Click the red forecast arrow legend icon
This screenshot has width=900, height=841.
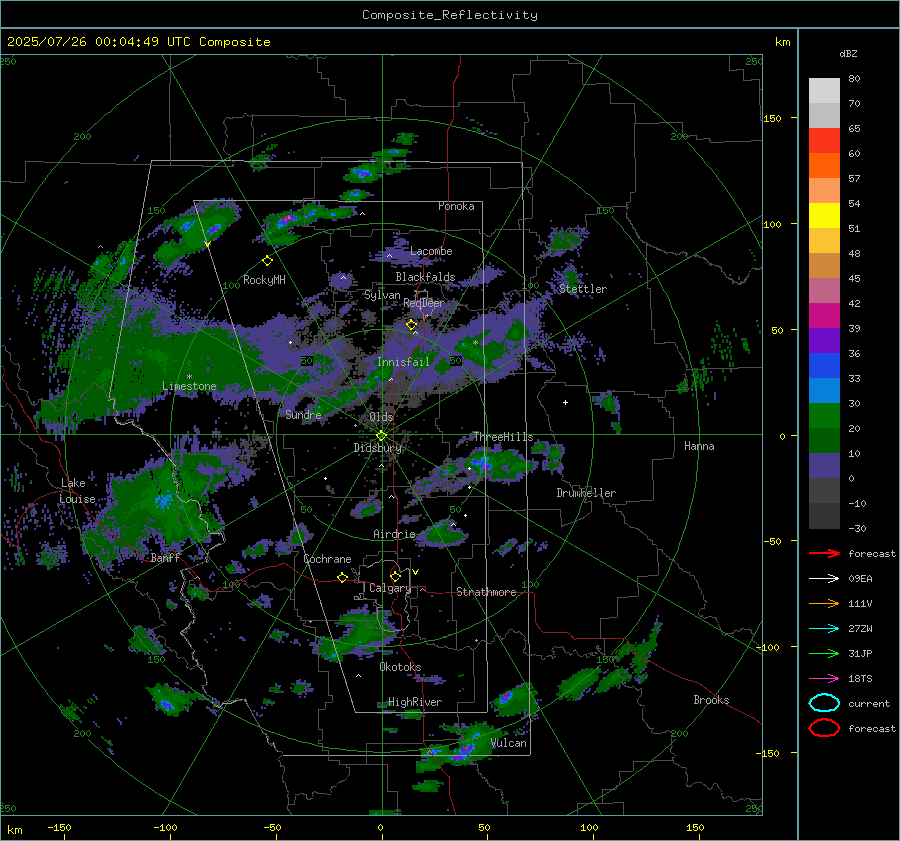[824, 553]
